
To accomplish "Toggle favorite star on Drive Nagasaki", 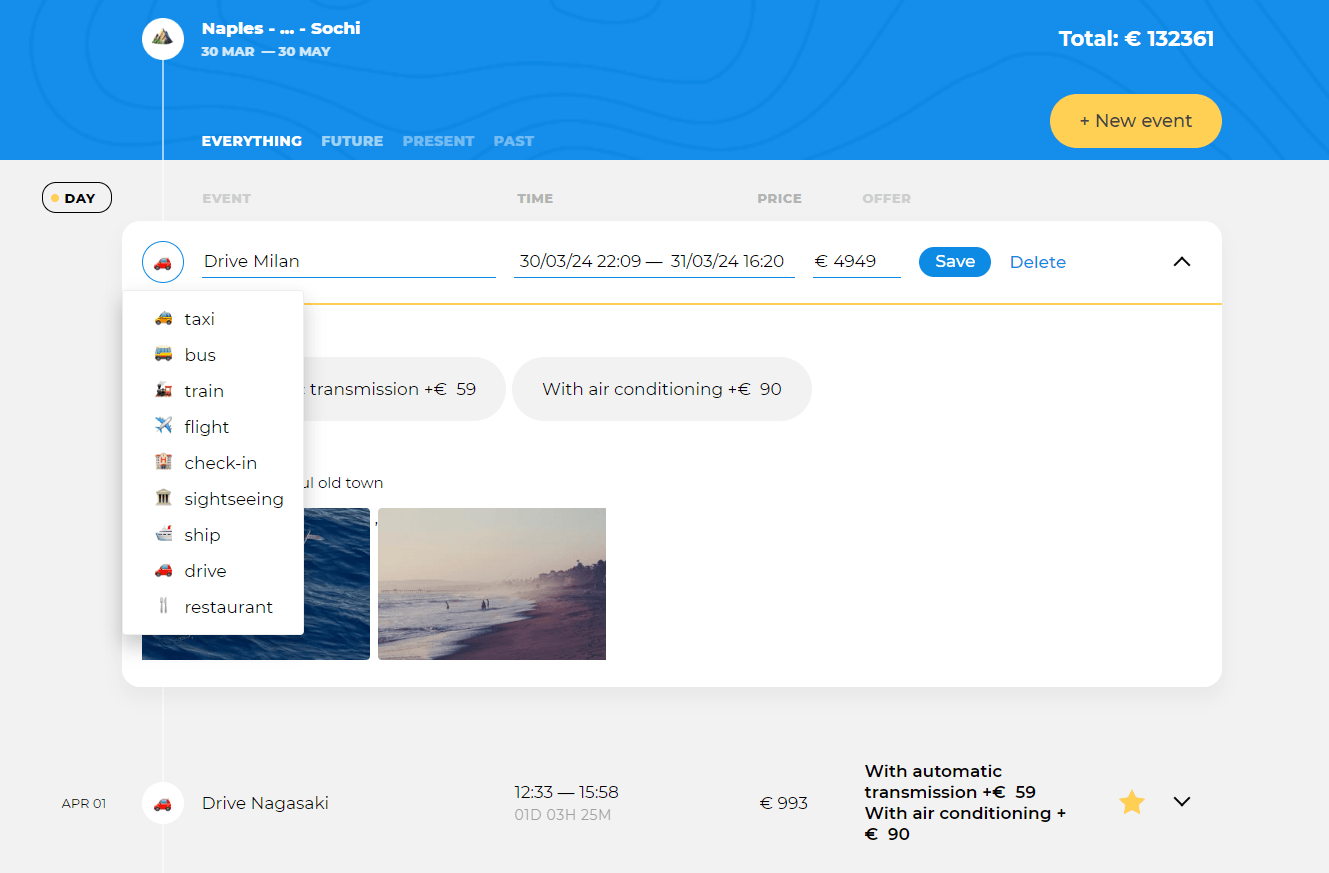I will pos(1131,802).
